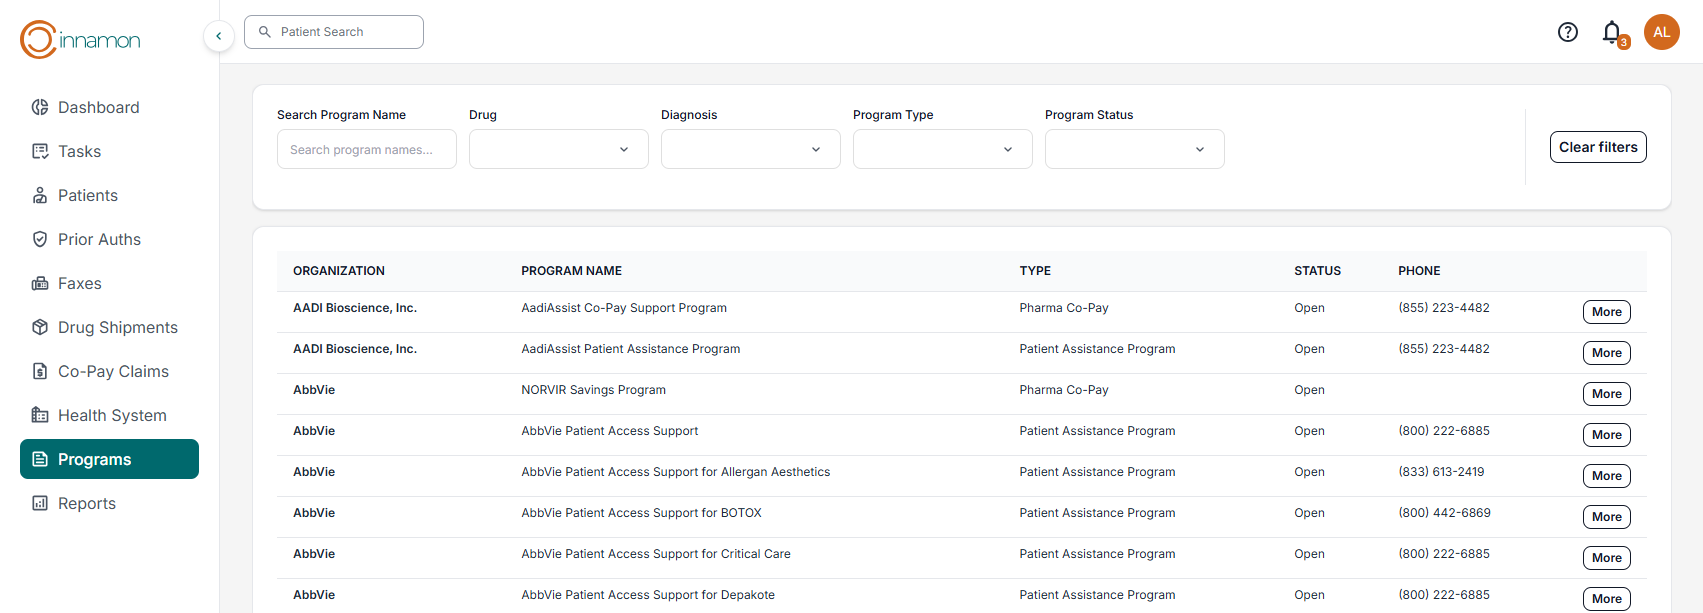This screenshot has height=613, width=1703.
Task: Open the Diagnosis filter dropdown
Action: coord(750,149)
